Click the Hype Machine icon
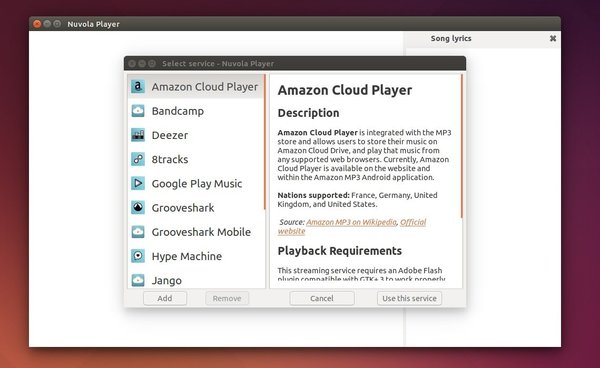600x368 pixels. point(138,256)
